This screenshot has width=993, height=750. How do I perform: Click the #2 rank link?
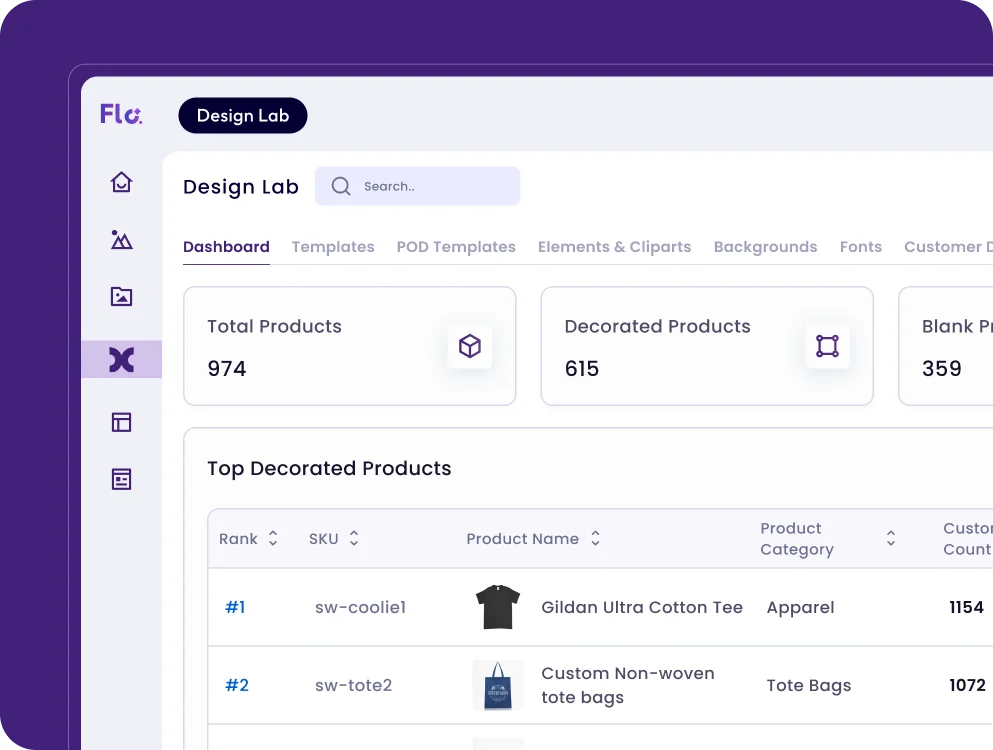[237, 685]
